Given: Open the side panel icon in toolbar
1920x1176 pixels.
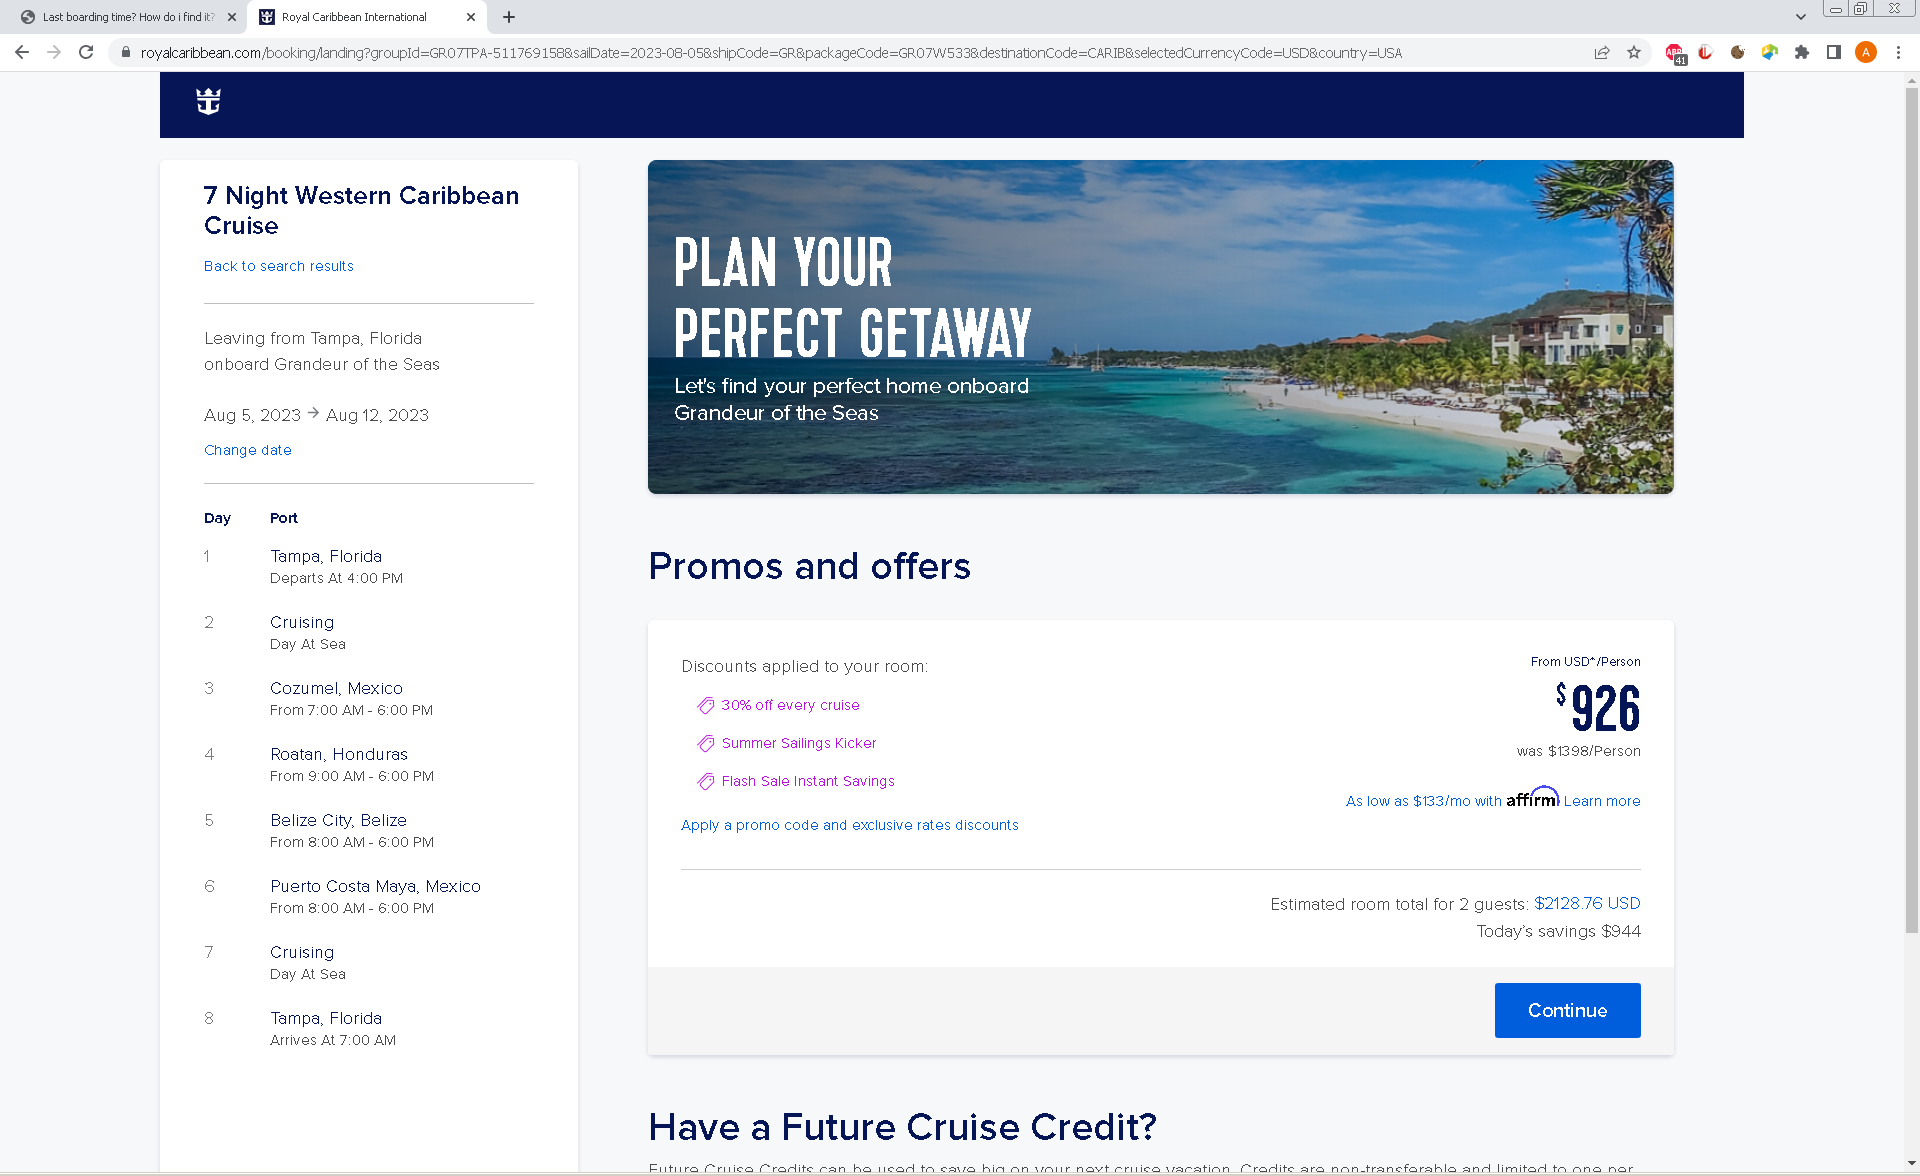Looking at the screenshot, I should (1834, 52).
